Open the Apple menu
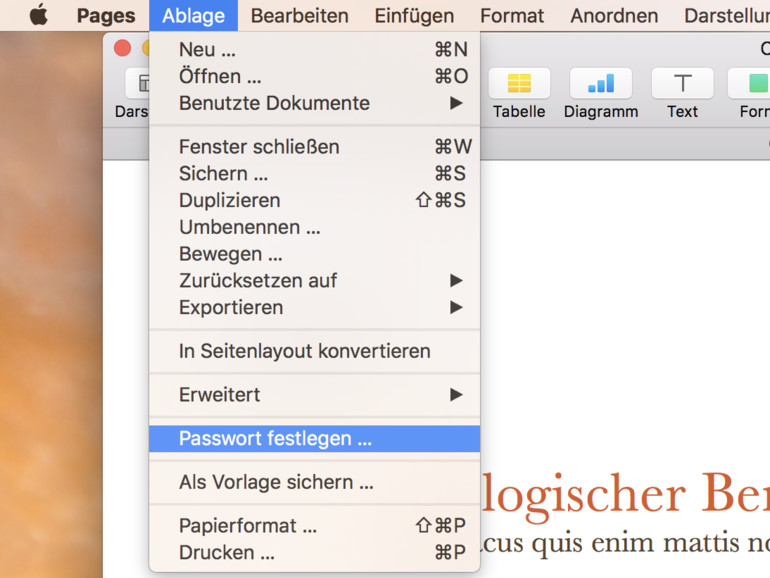This screenshot has height=578, width=770. coord(39,15)
